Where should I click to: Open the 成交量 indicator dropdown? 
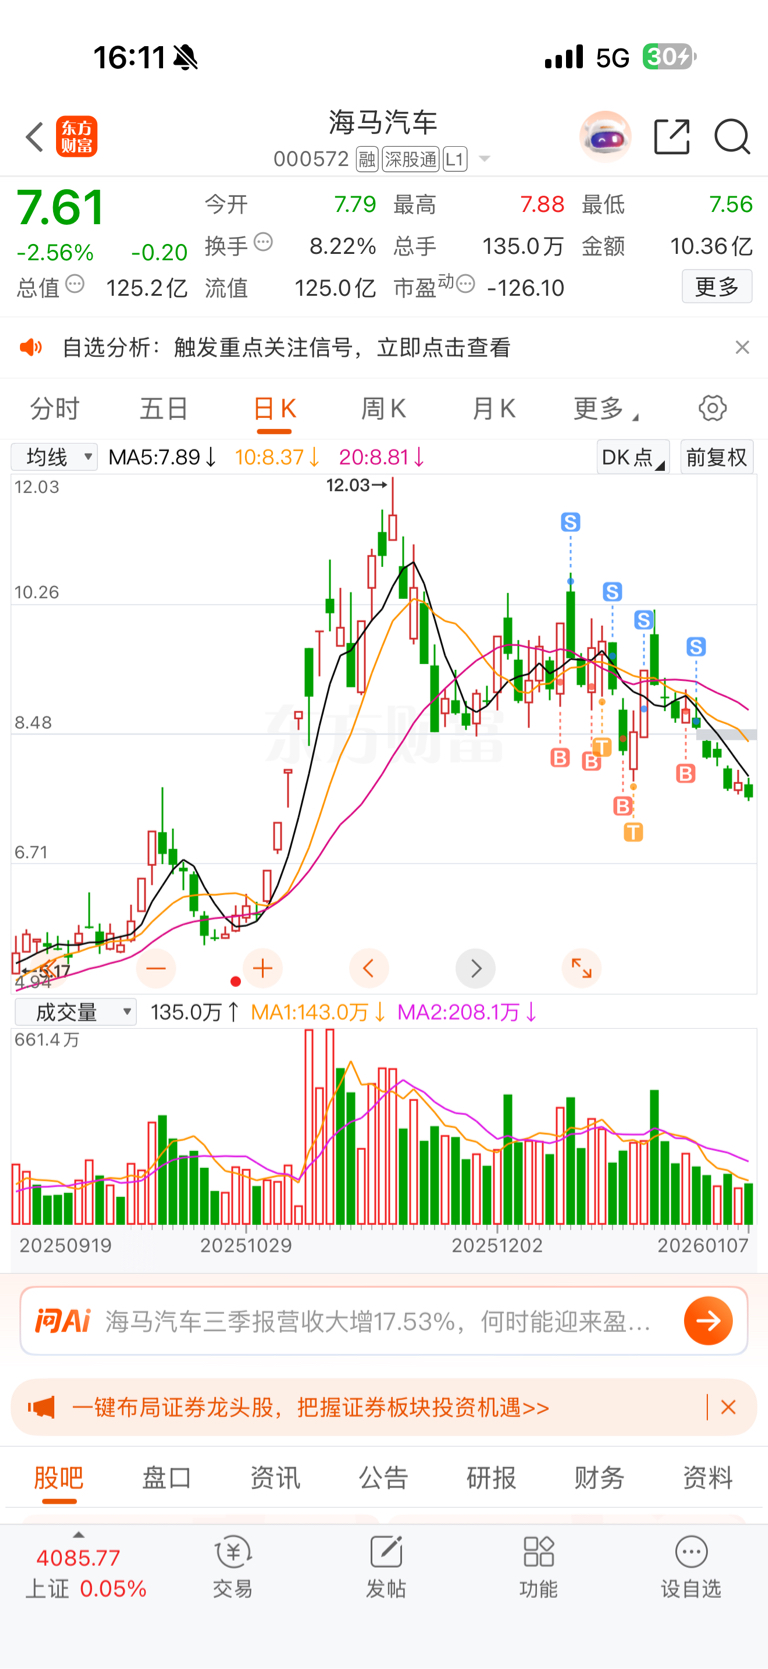pos(75,1012)
